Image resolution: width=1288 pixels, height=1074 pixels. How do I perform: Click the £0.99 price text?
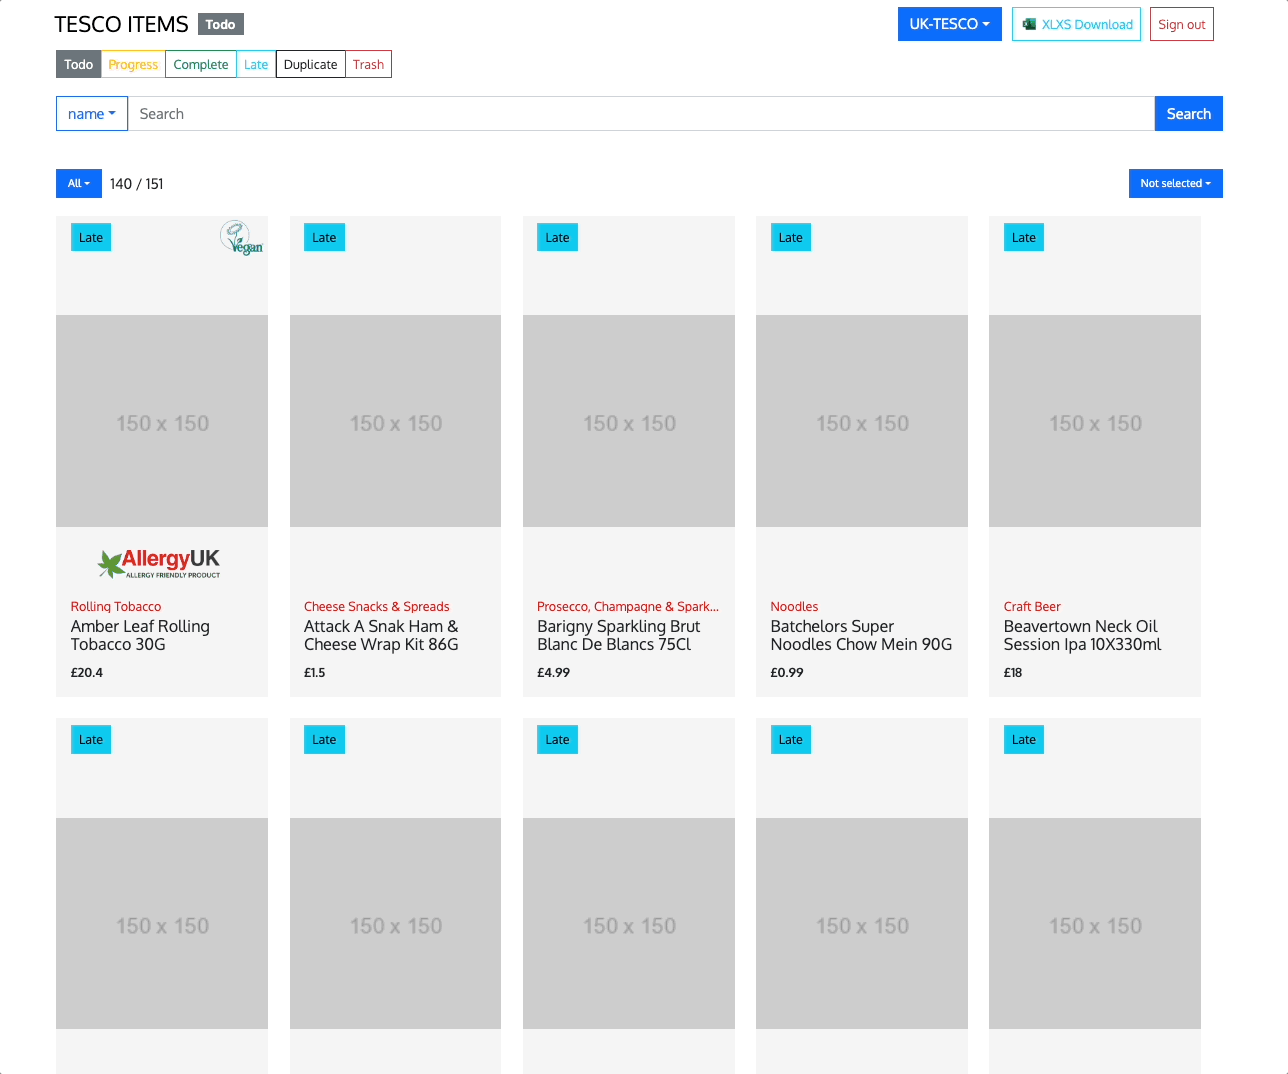pyautogui.click(x=787, y=673)
